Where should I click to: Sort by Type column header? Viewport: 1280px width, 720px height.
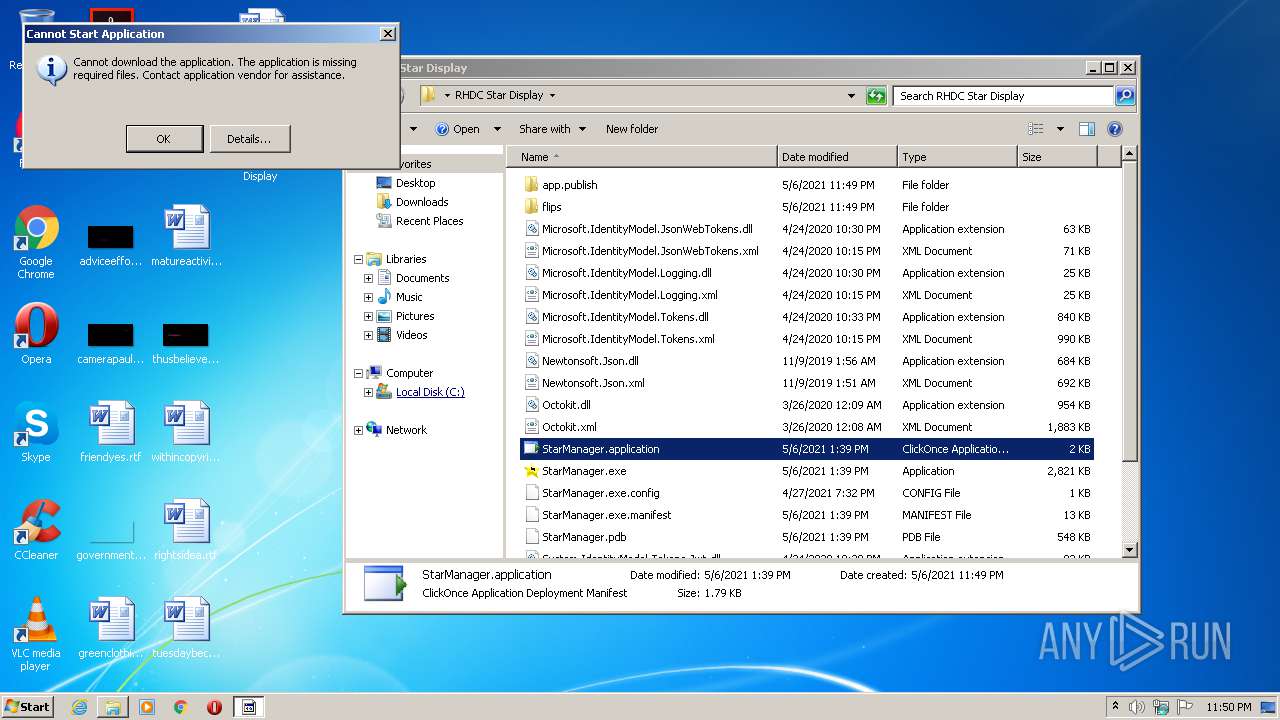[957, 157]
